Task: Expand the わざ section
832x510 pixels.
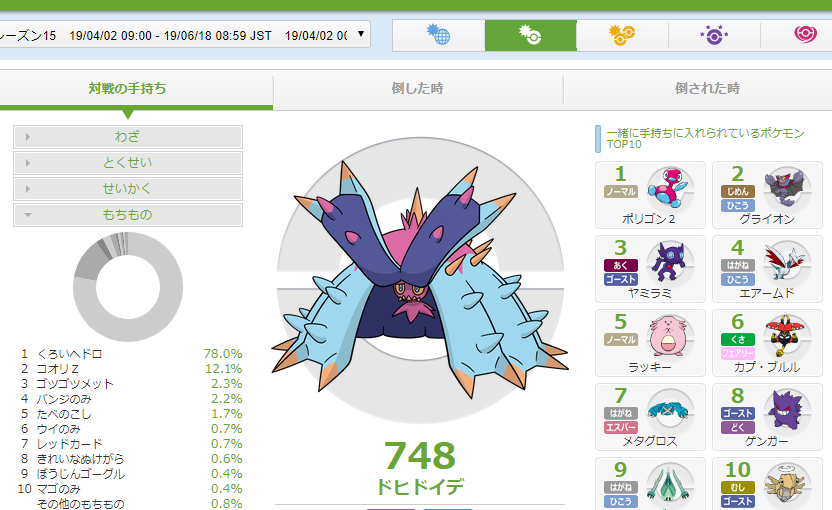Action: click(x=128, y=137)
